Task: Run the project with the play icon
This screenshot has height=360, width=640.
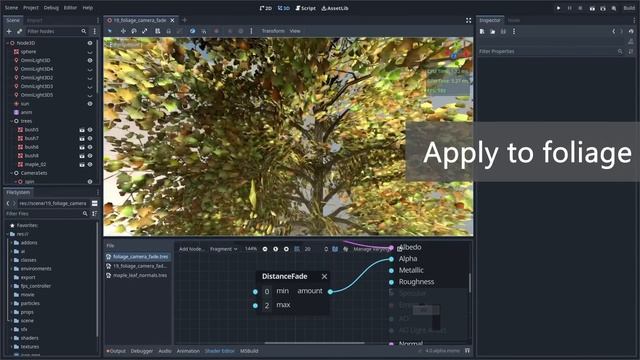Action: coord(558,8)
